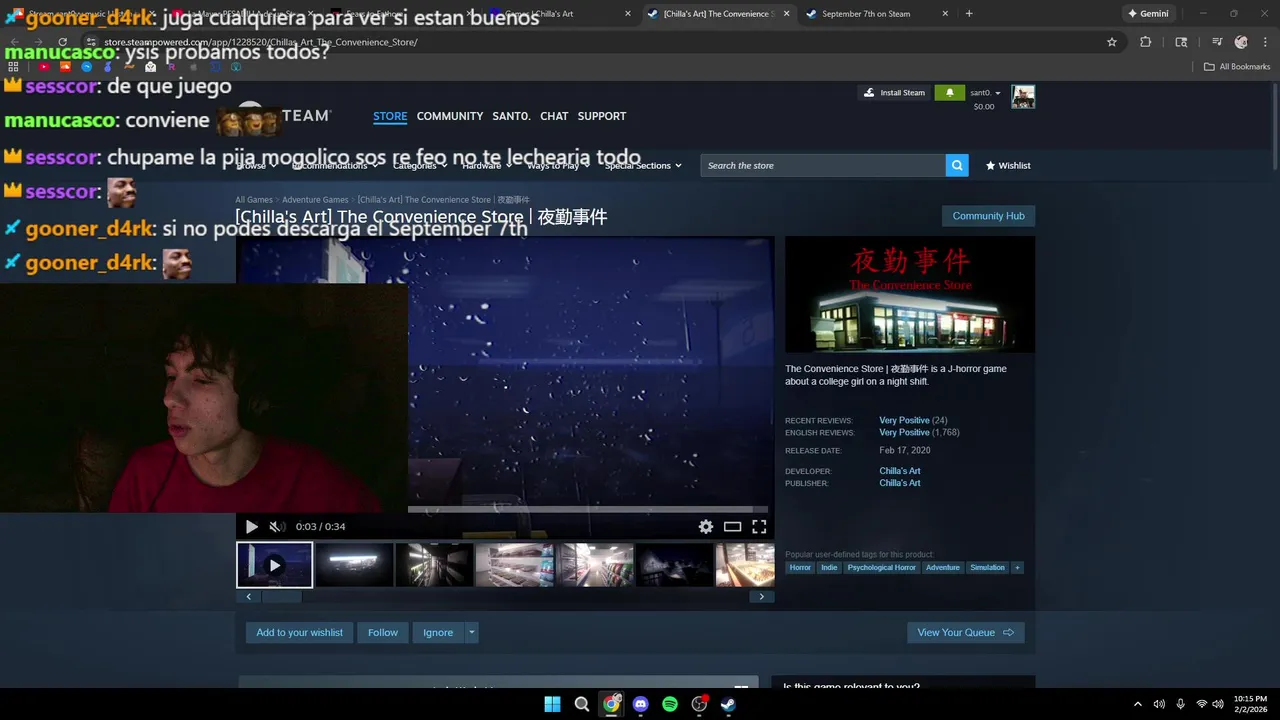This screenshot has width=1280, height=720.
Task: Open the taskbar clock and date
Action: [x=1250, y=704]
